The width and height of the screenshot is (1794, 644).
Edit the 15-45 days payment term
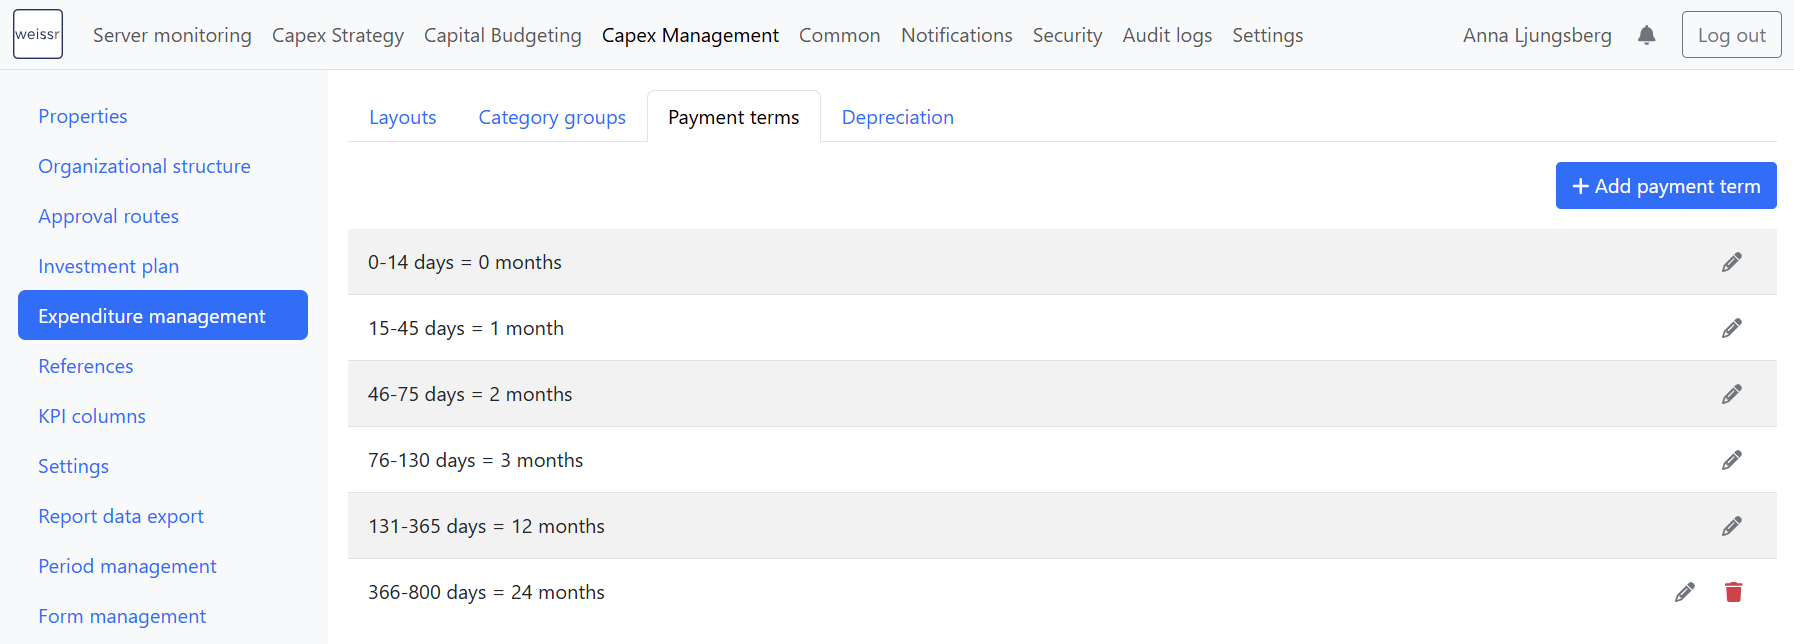click(1732, 328)
